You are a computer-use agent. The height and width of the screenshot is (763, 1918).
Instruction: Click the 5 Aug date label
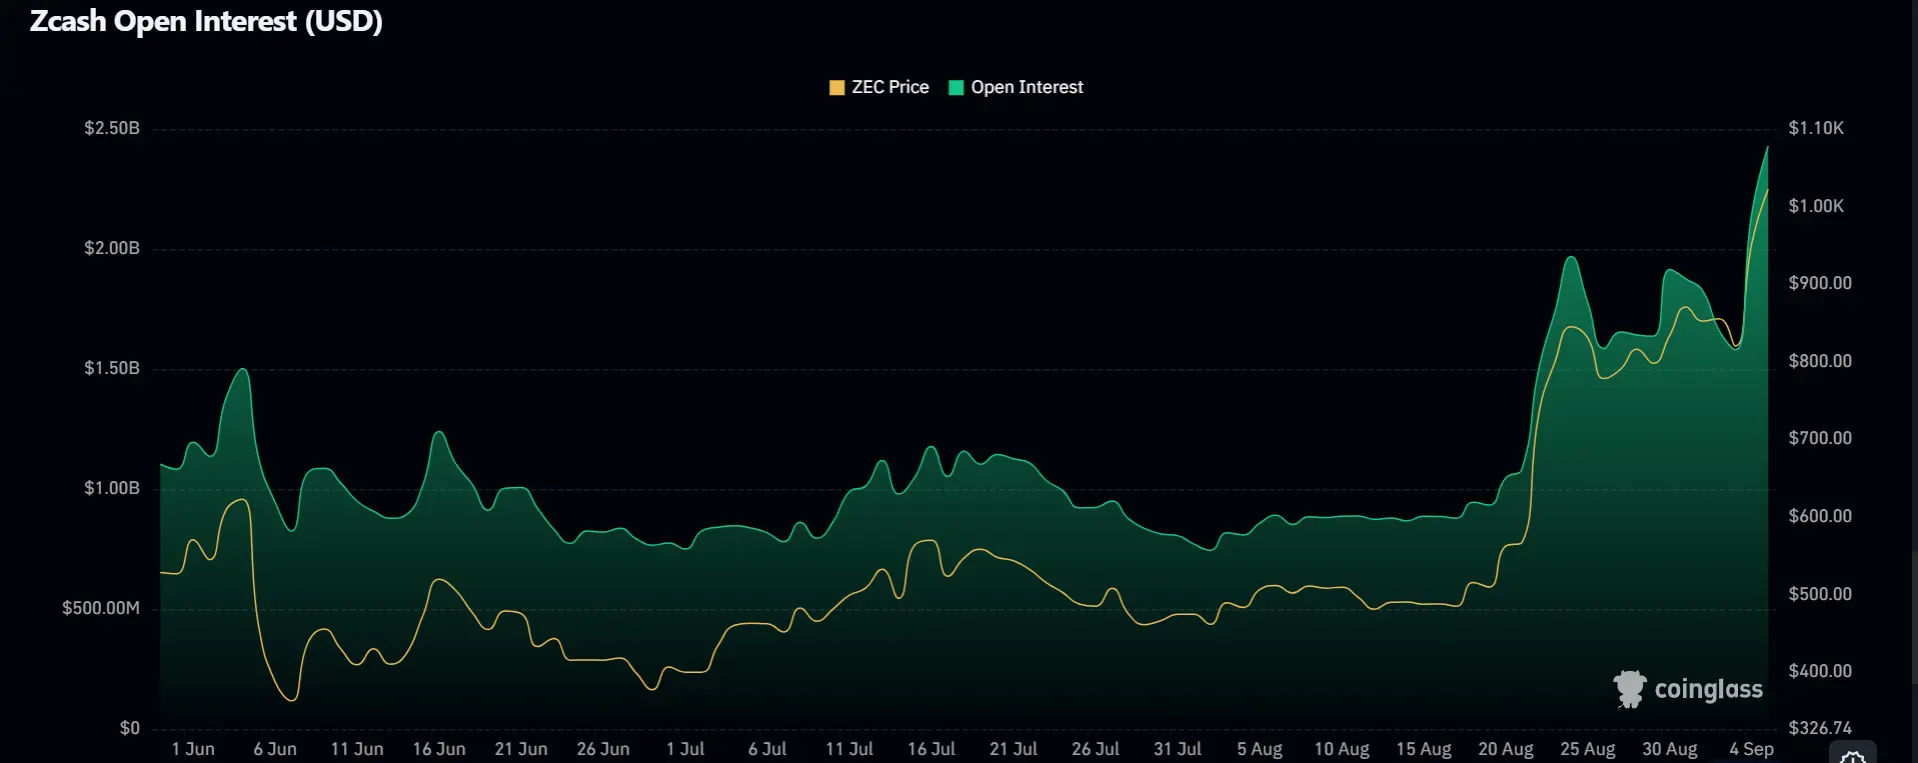[x=1259, y=749]
